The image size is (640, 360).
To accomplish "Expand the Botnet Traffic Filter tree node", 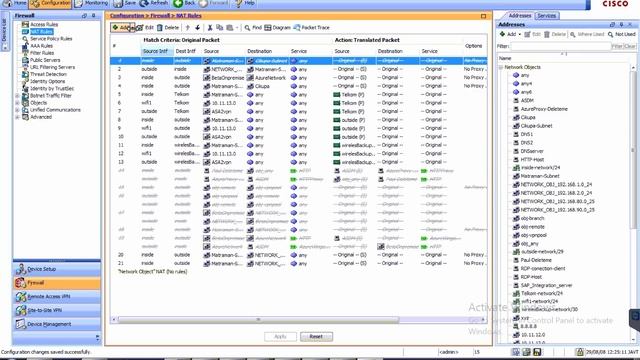I will point(18,96).
